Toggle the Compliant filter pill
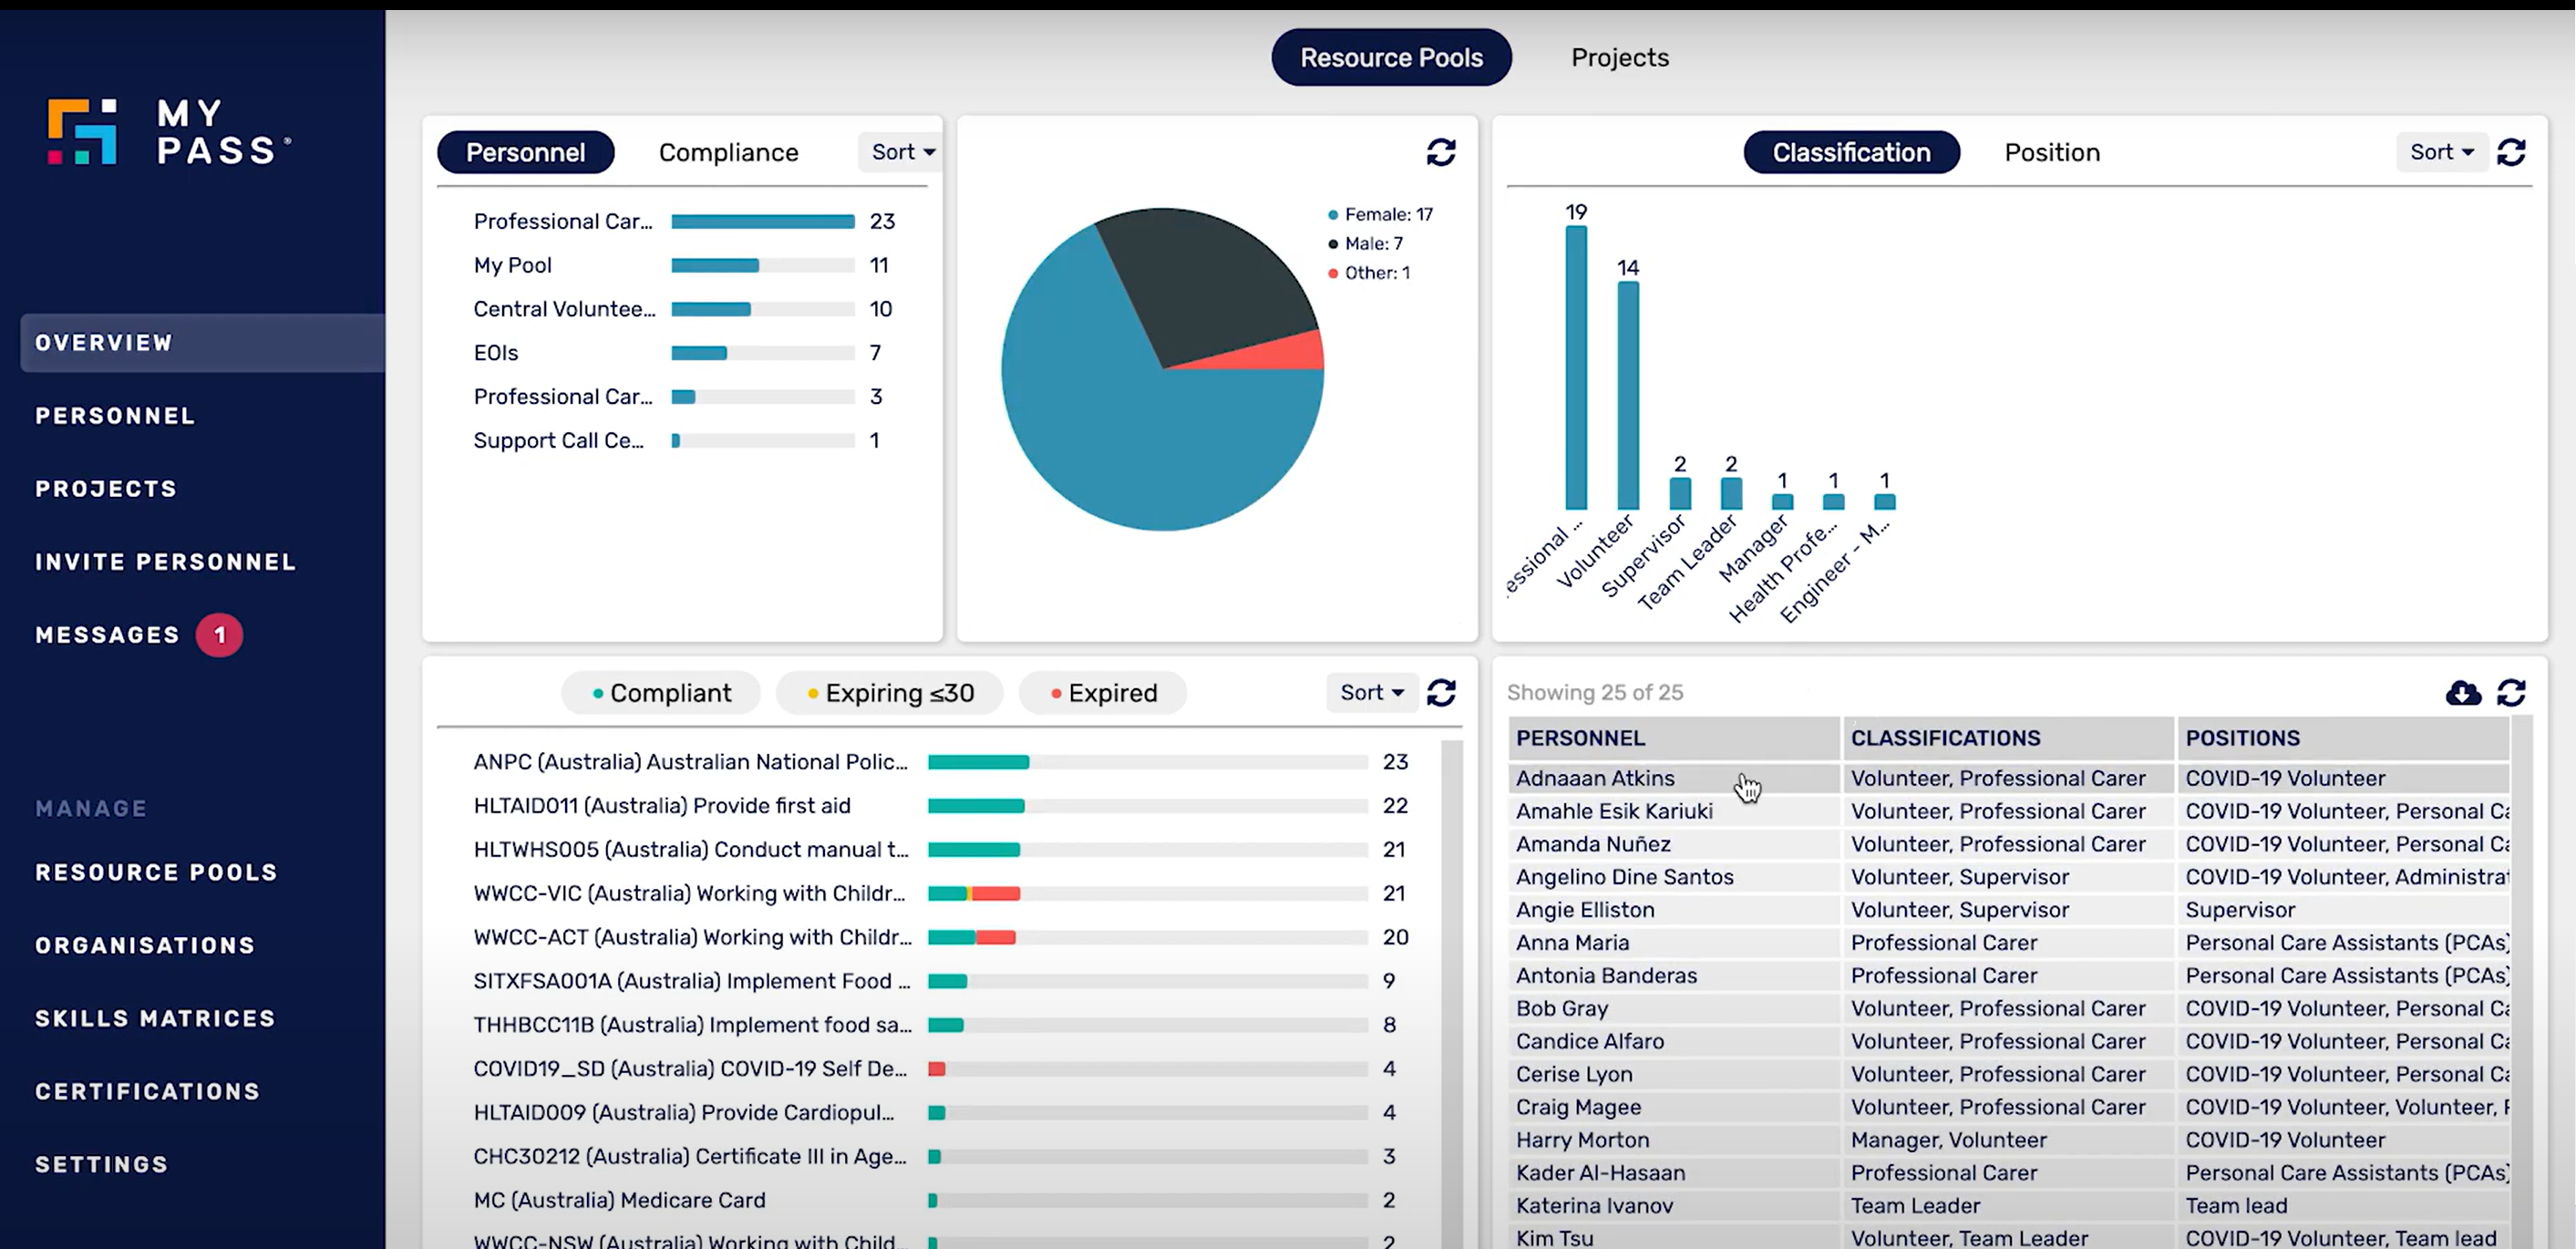2576x1249 pixels. (660, 692)
